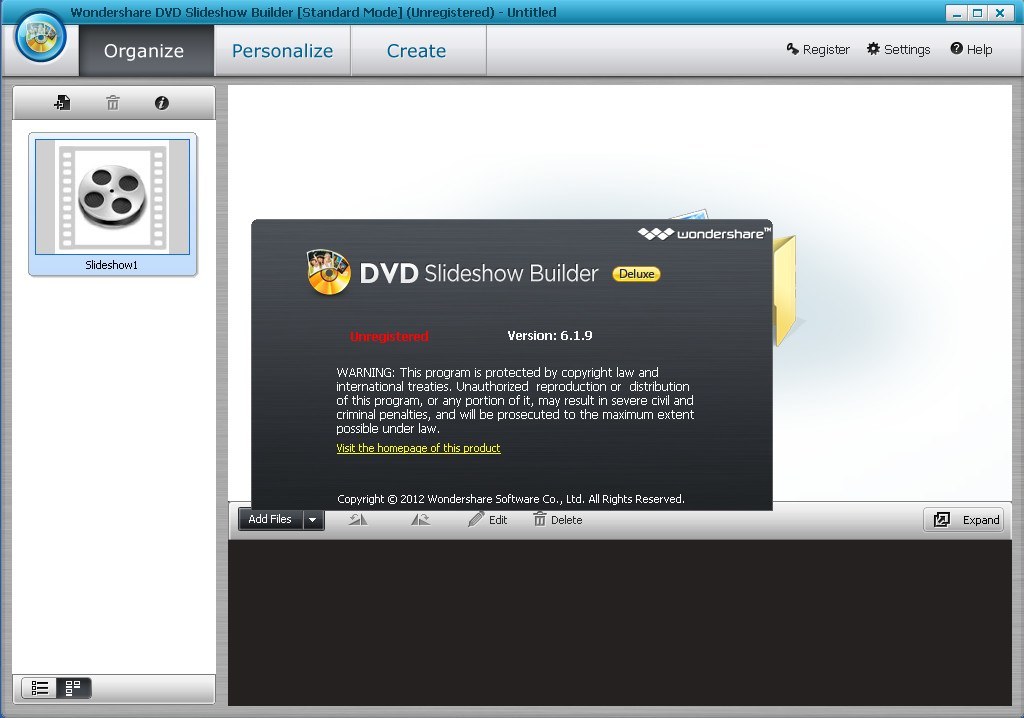Screen dimensions: 1024x718
Task: Switch to the Create tab
Action: 417,50
